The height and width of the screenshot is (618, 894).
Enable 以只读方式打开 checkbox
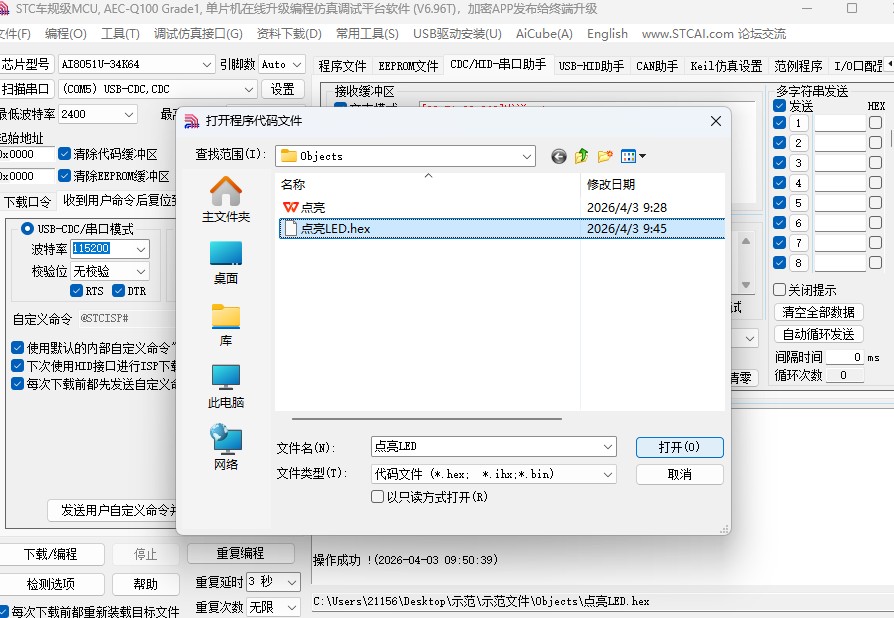(377, 497)
